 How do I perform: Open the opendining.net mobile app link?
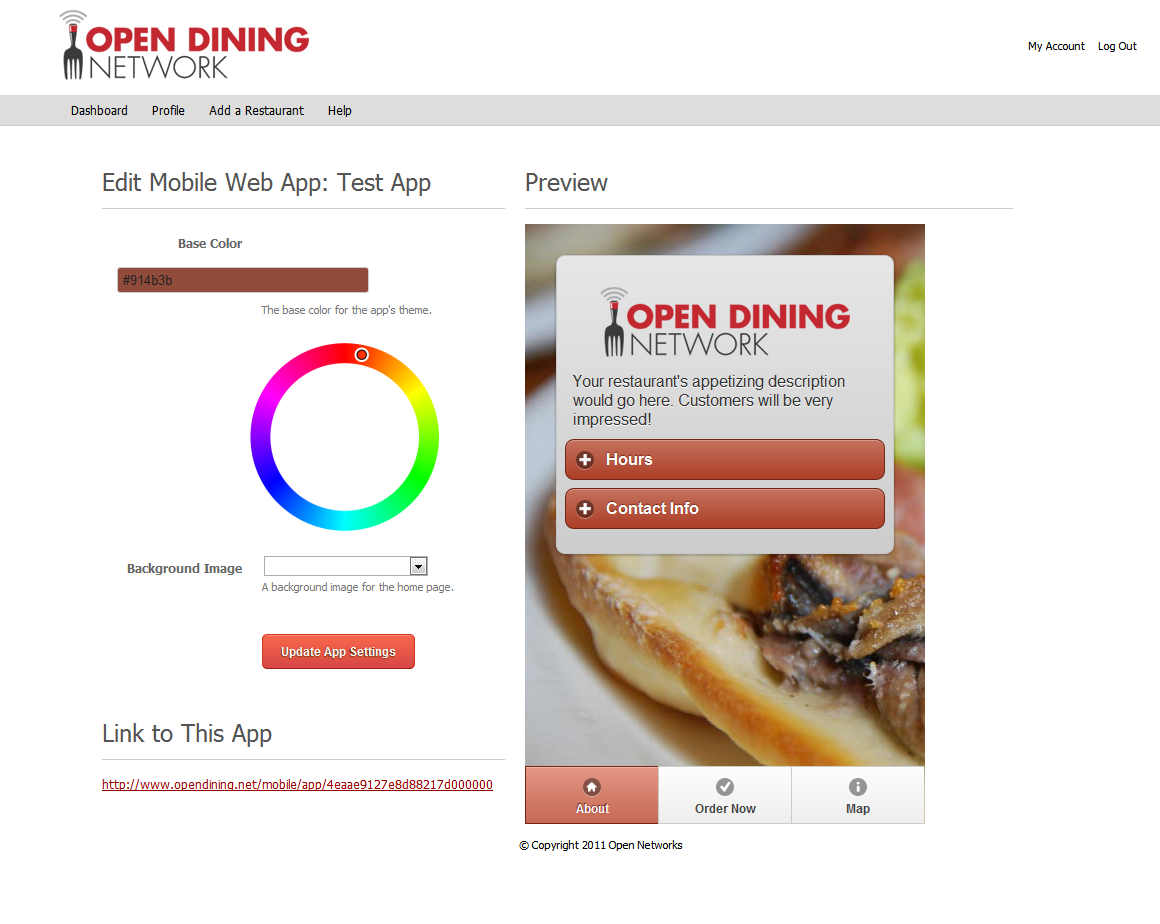297,785
